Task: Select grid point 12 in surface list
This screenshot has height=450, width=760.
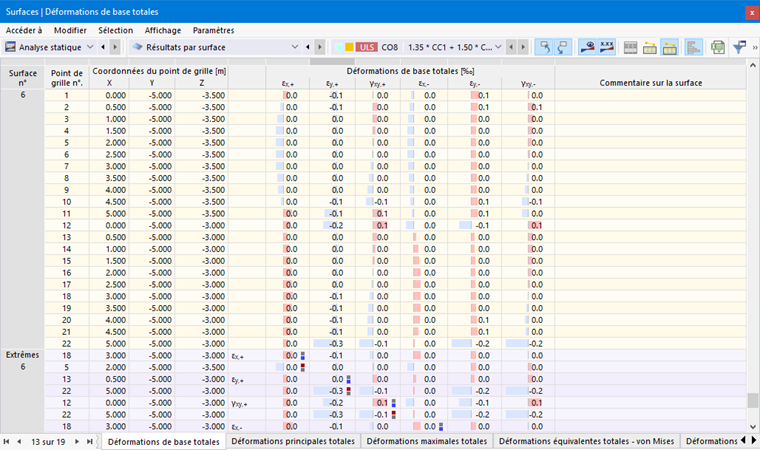Action: point(66,225)
